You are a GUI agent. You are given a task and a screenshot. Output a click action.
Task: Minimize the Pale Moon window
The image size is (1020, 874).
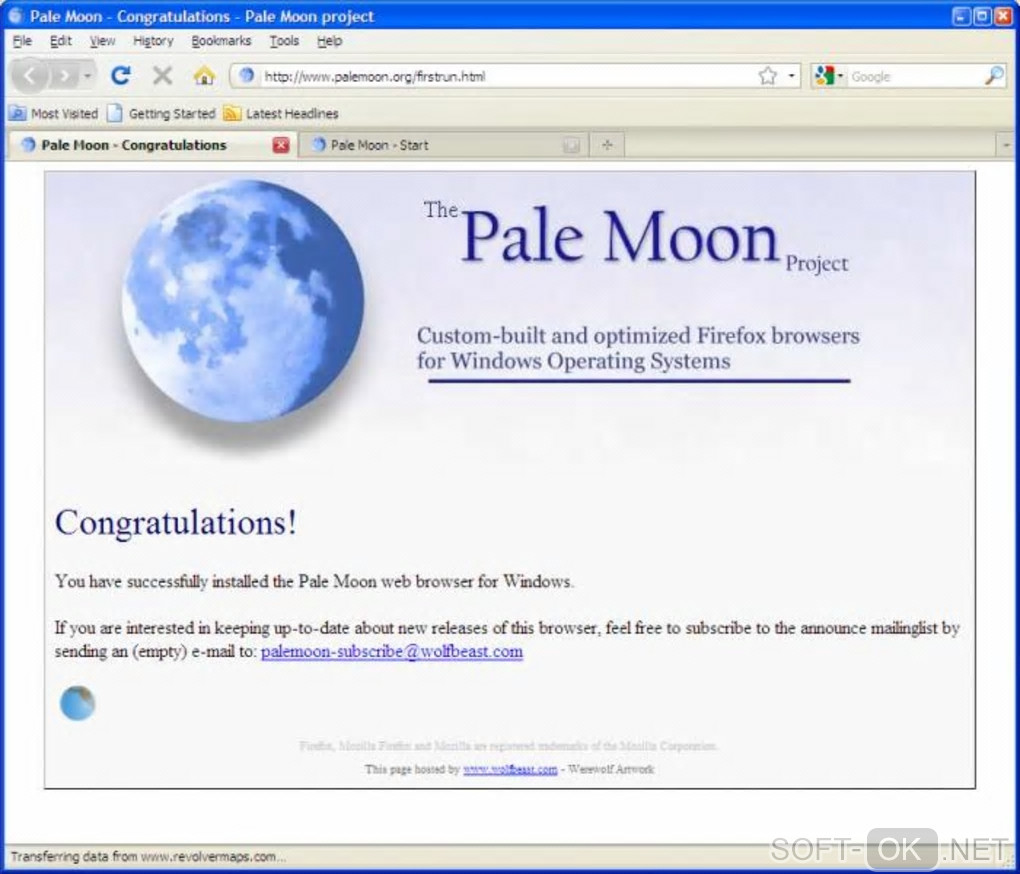(961, 16)
